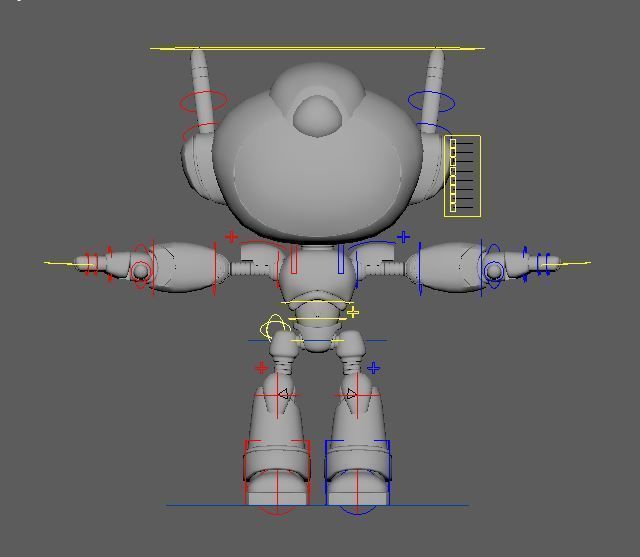Select the yellow plus control beside the waist
Screen dimensions: 640x557
point(353,313)
